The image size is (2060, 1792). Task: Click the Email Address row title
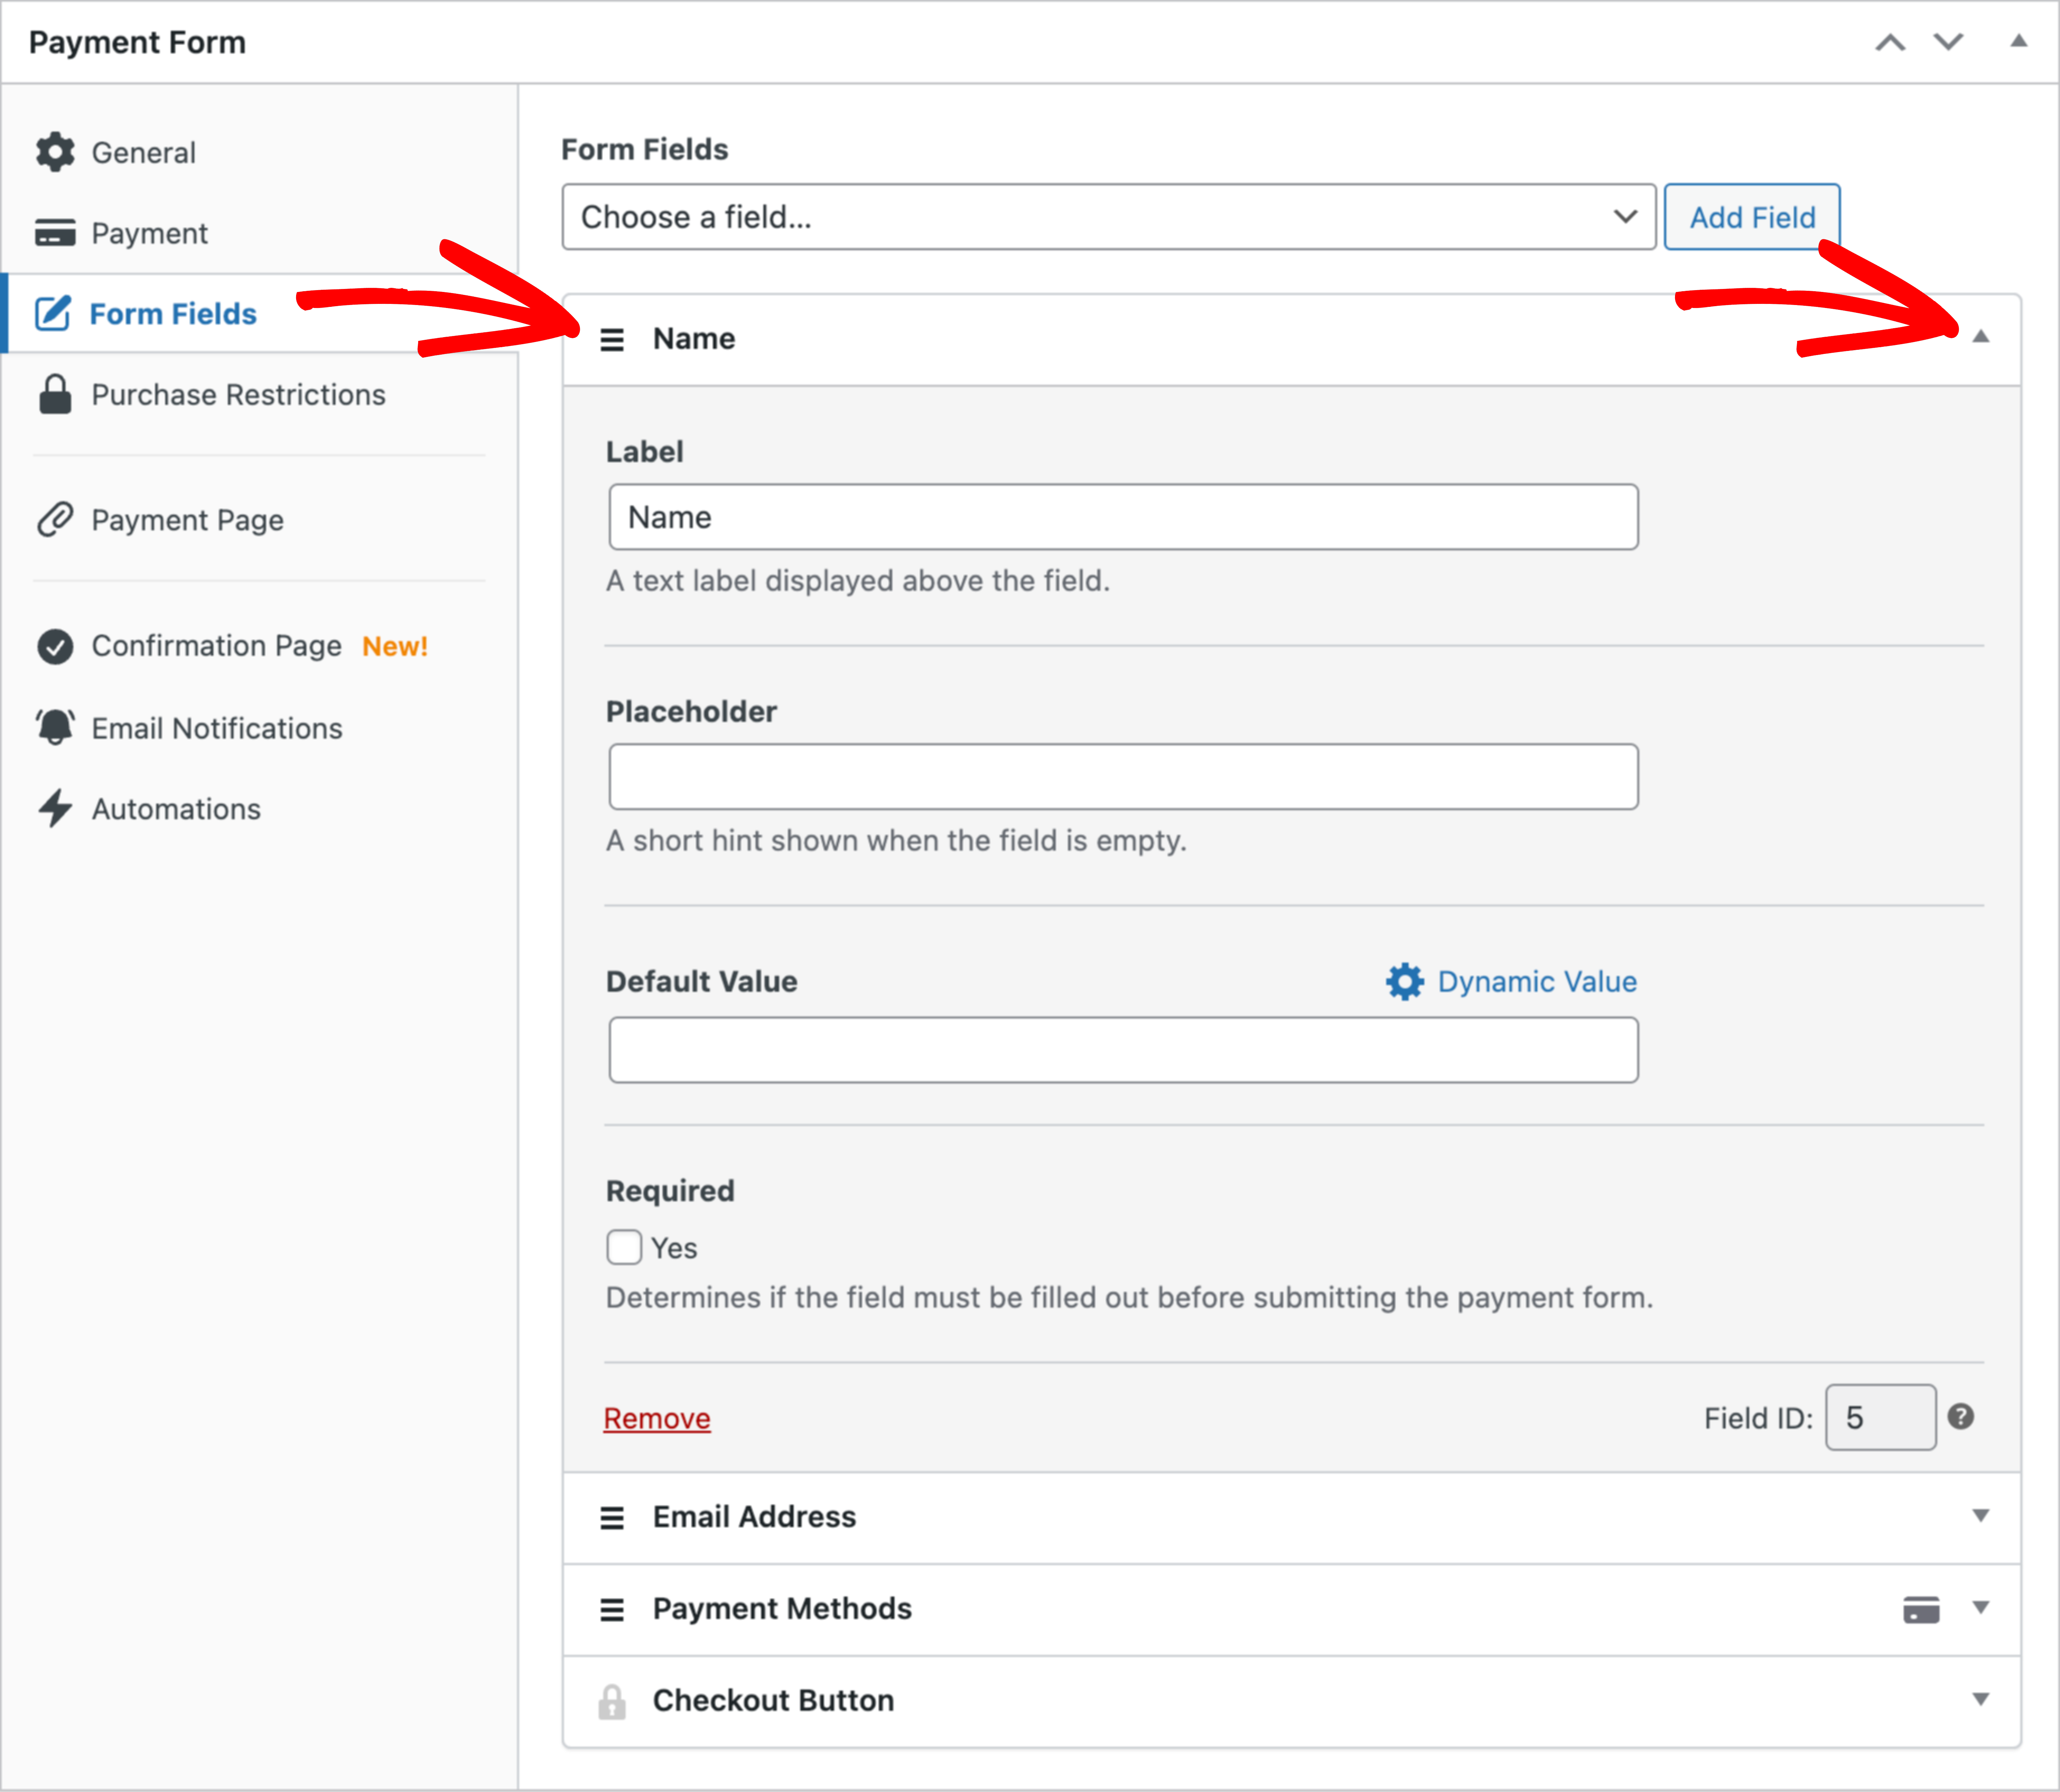pyautogui.click(x=755, y=1517)
